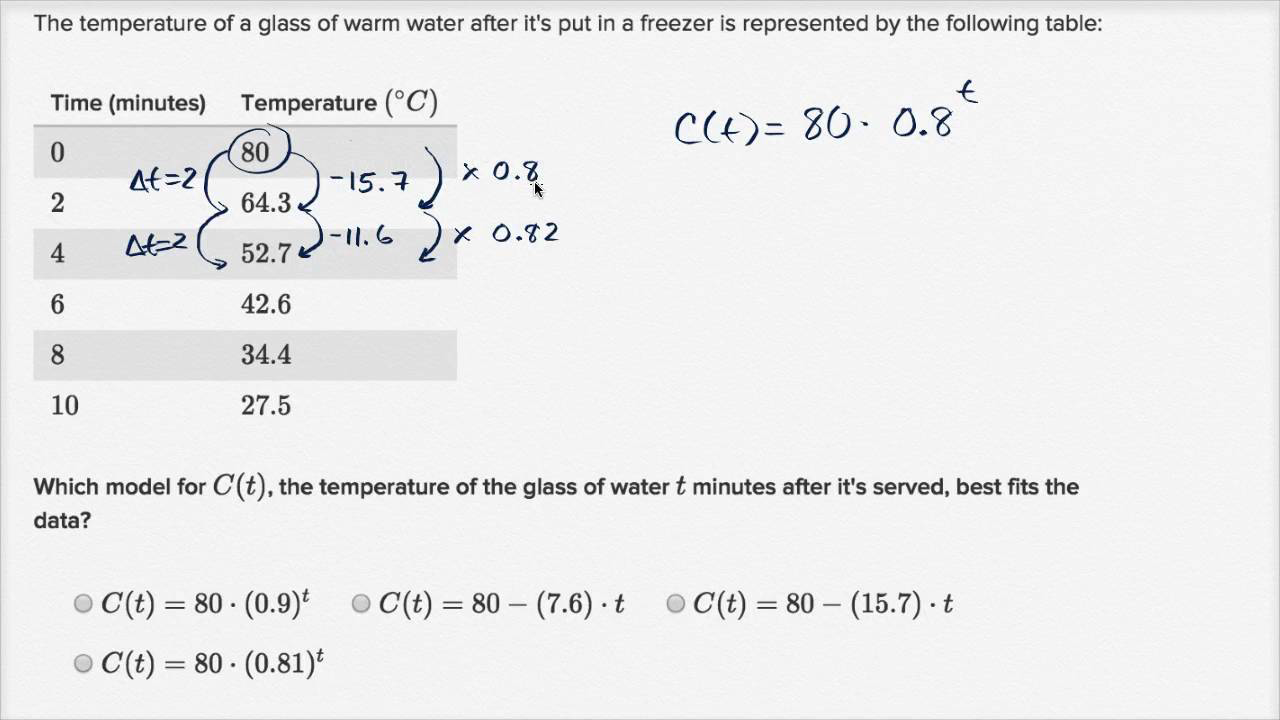Viewport: 1280px width, 720px height.
Task: Click the Time (minutes) column header
Action: 128,103
